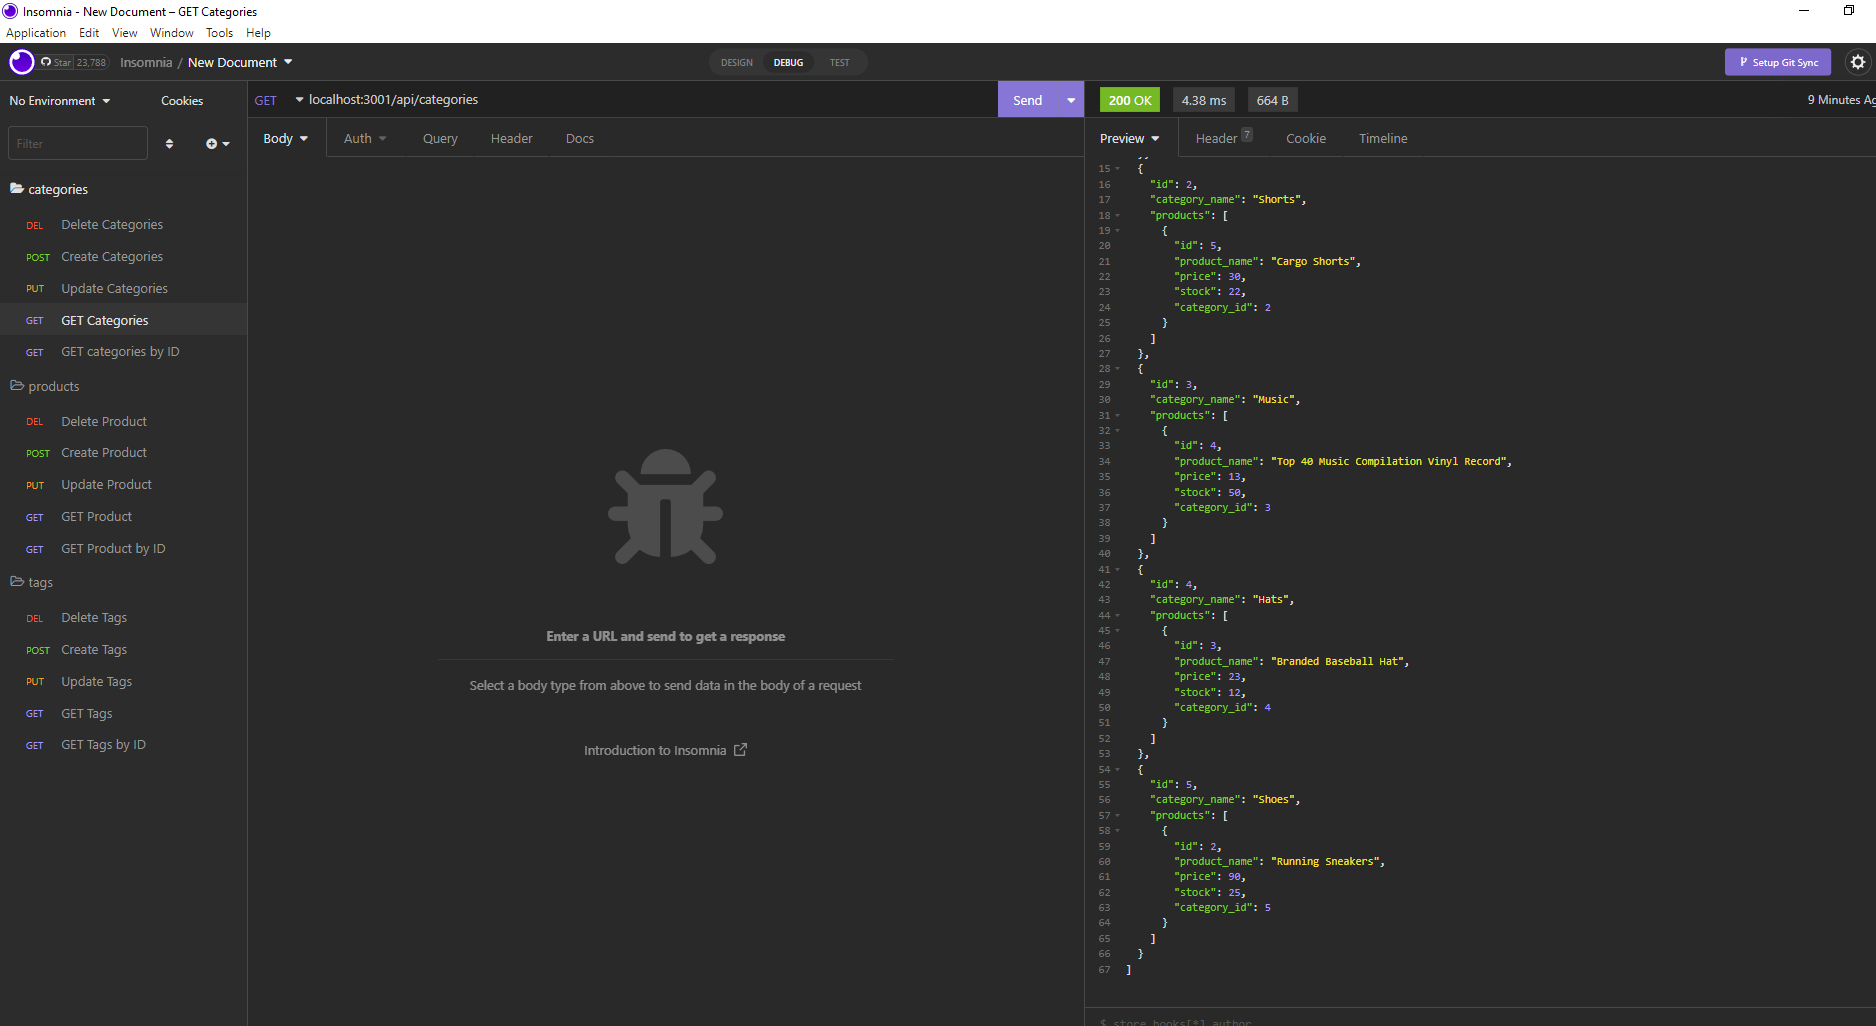Switch to the DESIGN tab

(x=736, y=62)
